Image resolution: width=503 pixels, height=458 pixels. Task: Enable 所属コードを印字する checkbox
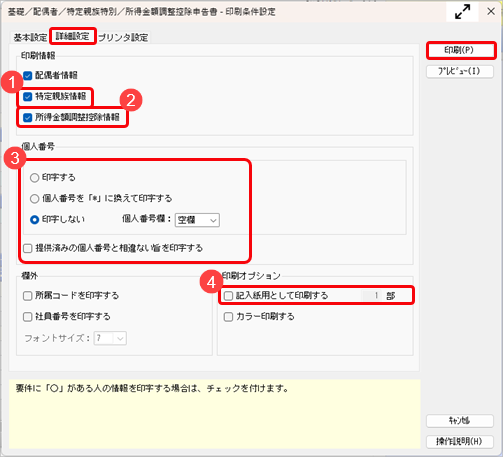coord(27,296)
